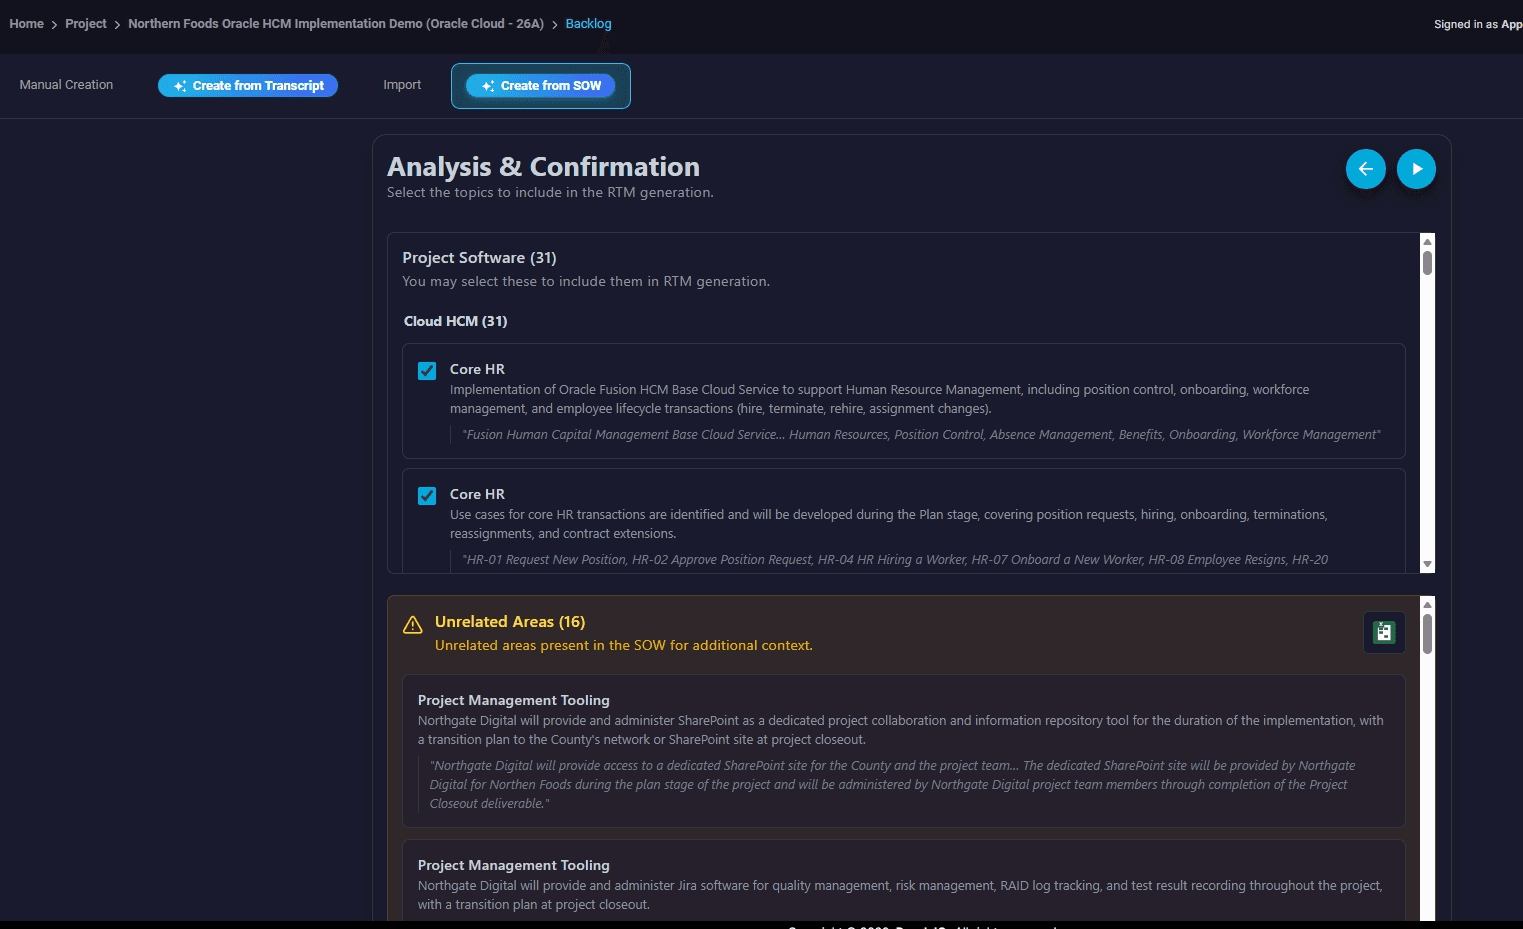Click the Project Software scrollbar thumb
Viewport: 1523px width, 929px height.
click(x=1427, y=263)
